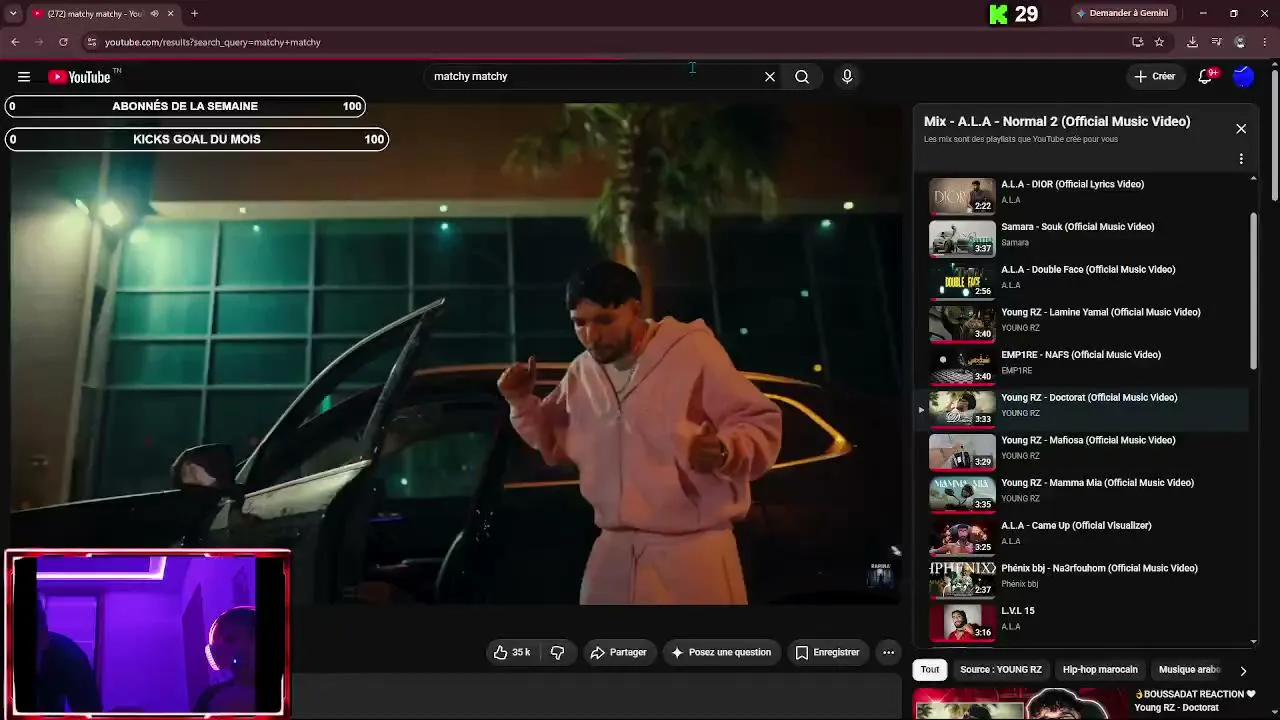This screenshot has height=720, width=1280.
Task: Close the matchy matchy YouTube tab
Action: 170,14
